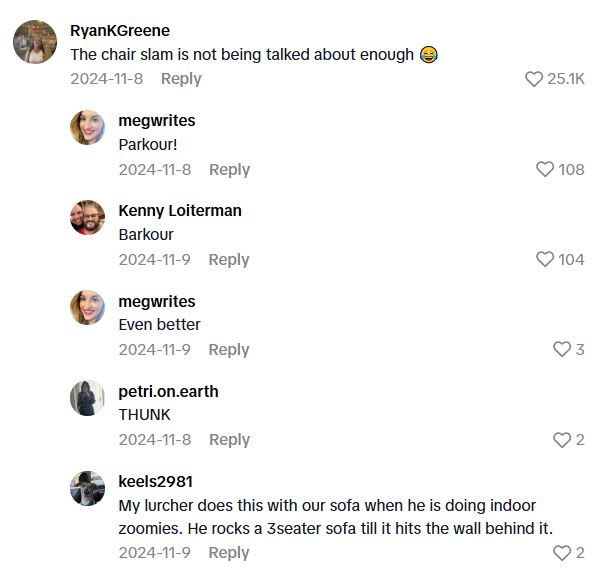View petri.on.earth's profile avatar

tap(88, 398)
